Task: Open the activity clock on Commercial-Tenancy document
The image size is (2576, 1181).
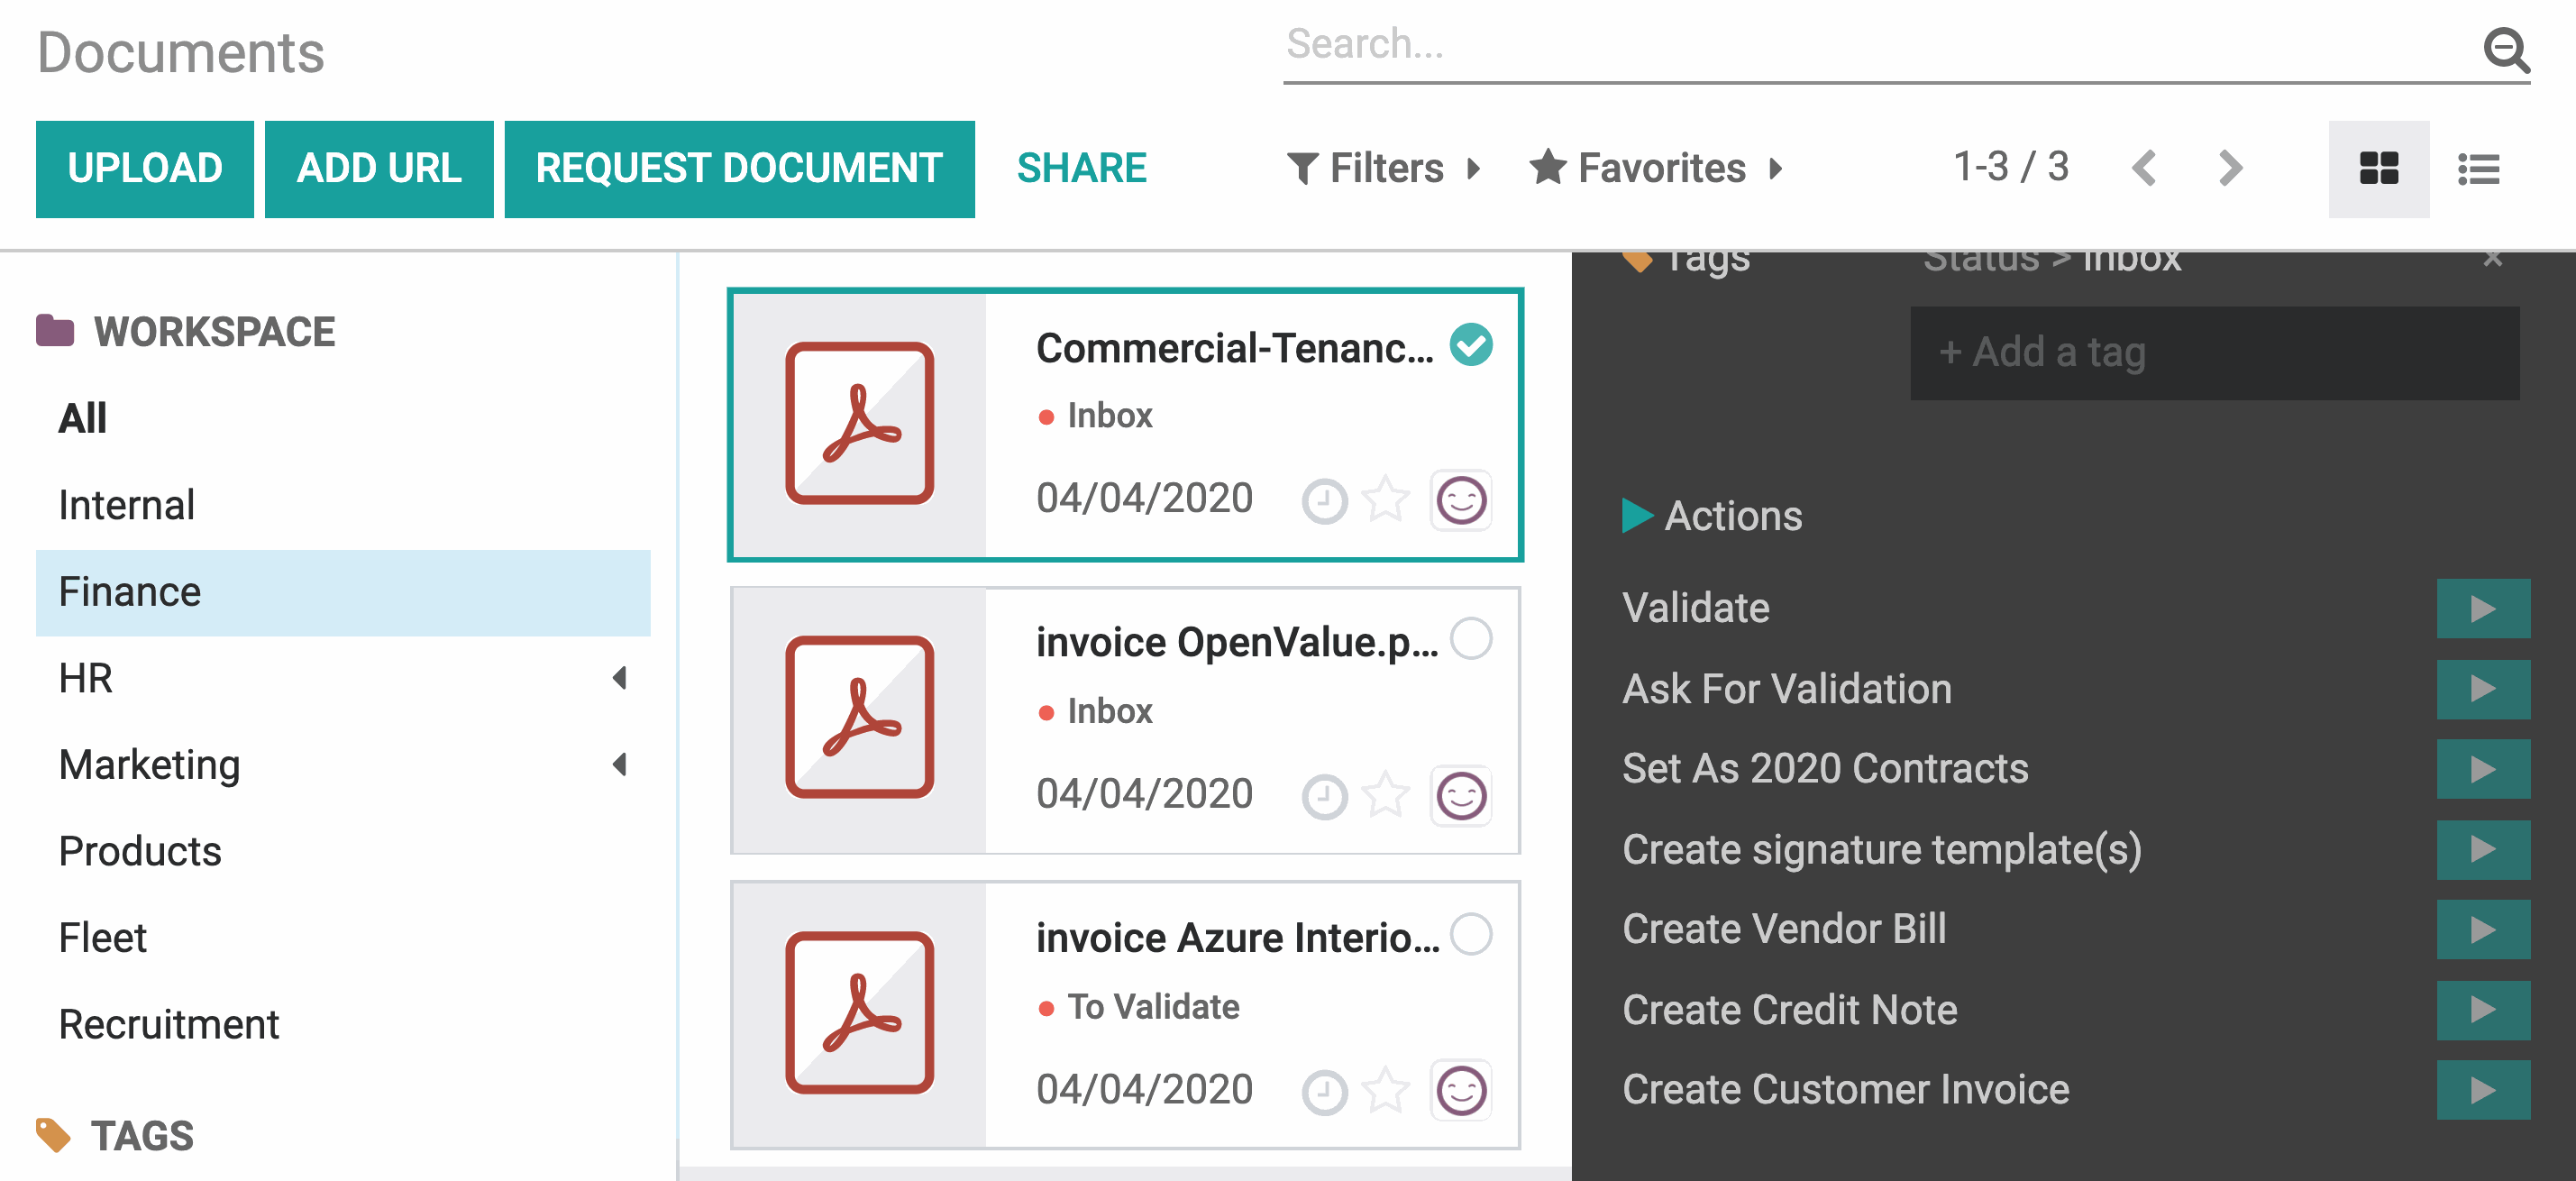Action: click(x=1324, y=500)
